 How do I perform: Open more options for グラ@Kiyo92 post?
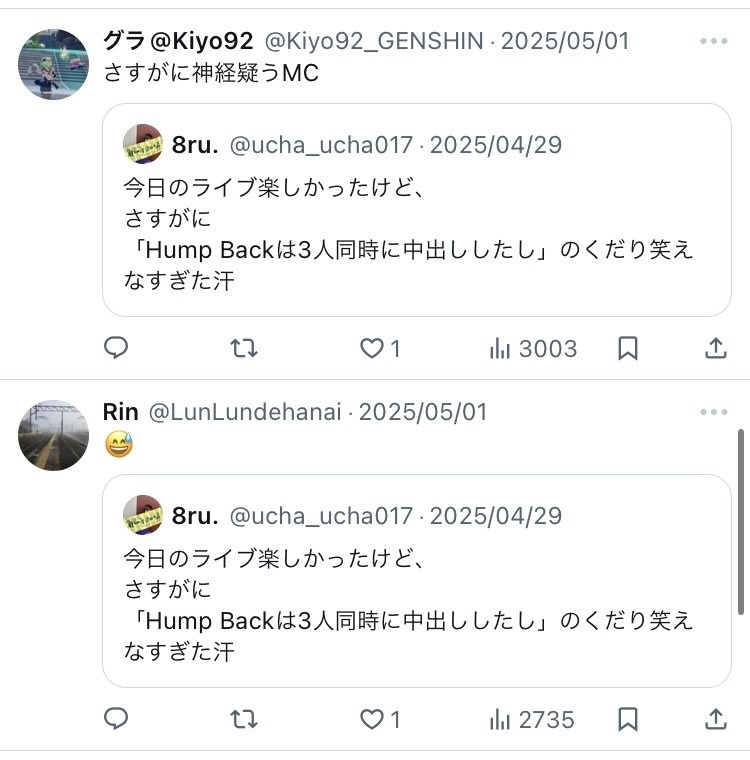[714, 41]
